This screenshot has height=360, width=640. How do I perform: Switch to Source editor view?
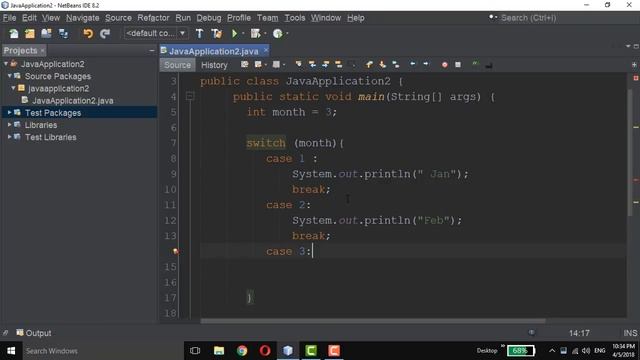178,65
